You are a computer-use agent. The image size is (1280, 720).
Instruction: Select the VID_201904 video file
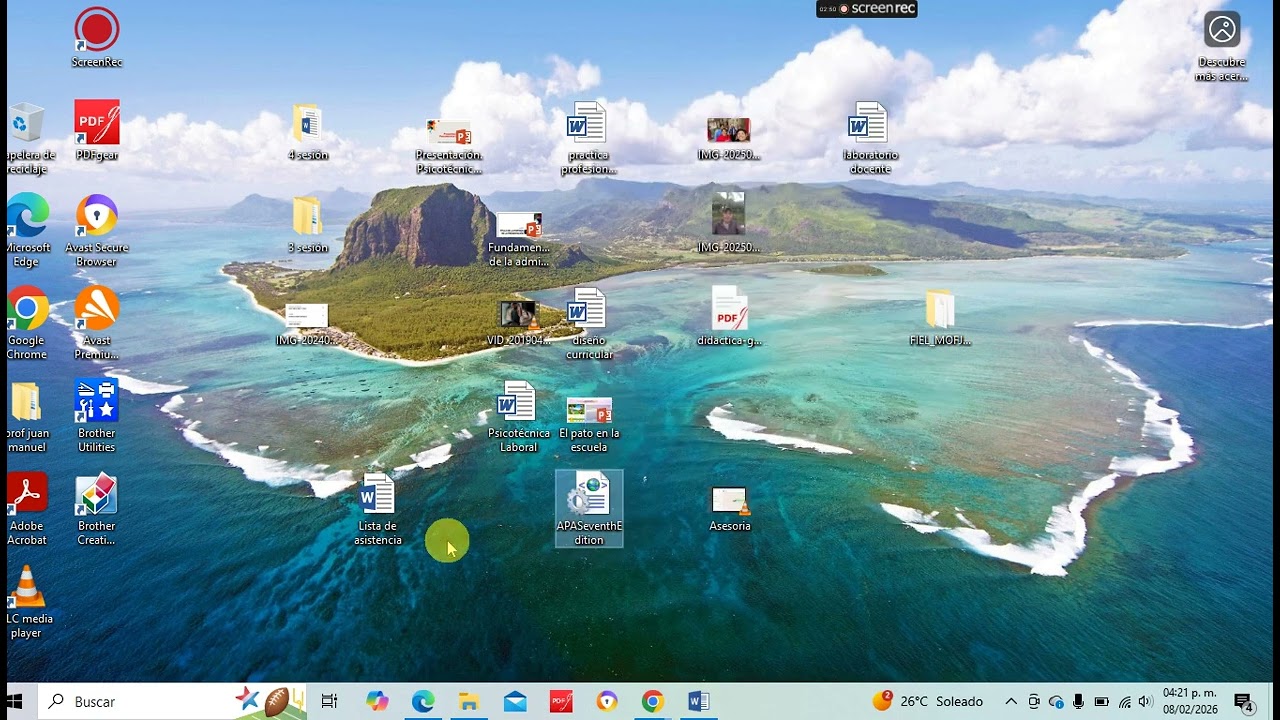click(519, 323)
